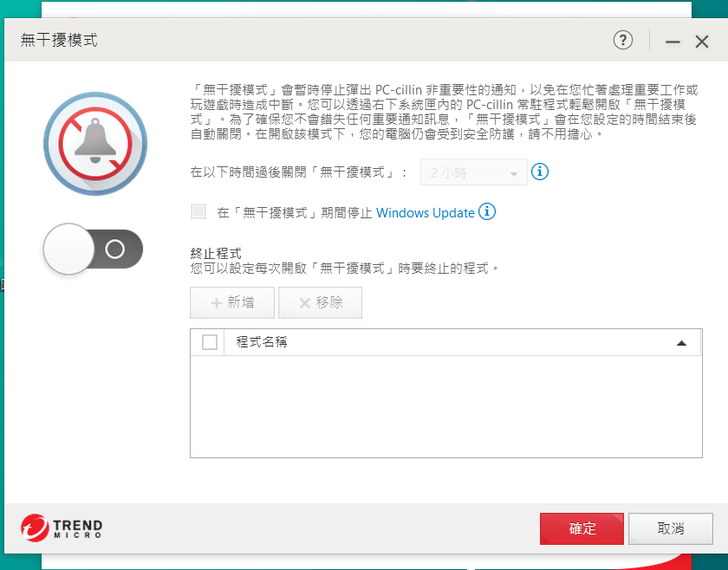Click the 新增 add program button
728x570 pixels.
click(x=232, y=303)
